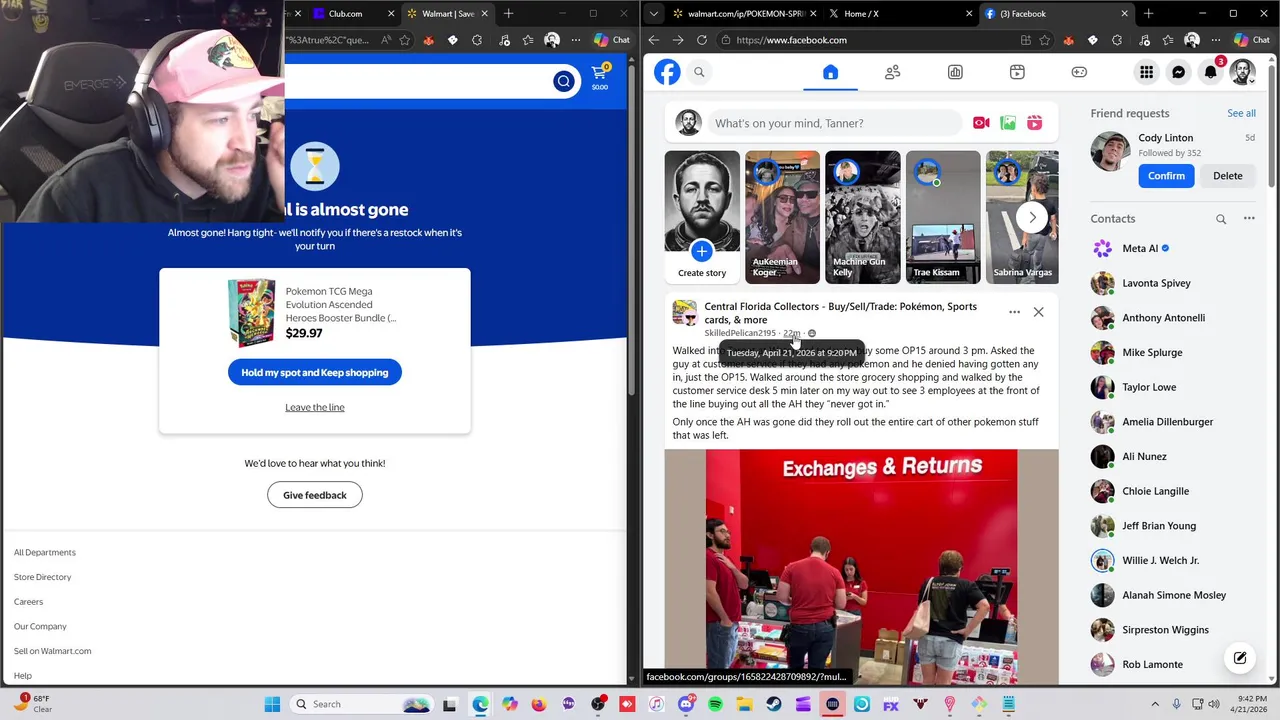Click Hold my spot and Keep shopping
The image size is (1280, 720).
click(314, 372)
